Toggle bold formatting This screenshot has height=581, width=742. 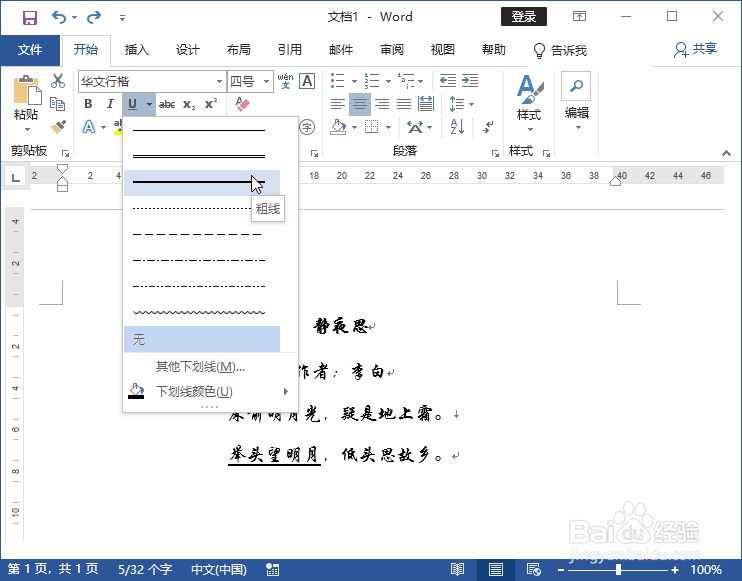point(88,104)
